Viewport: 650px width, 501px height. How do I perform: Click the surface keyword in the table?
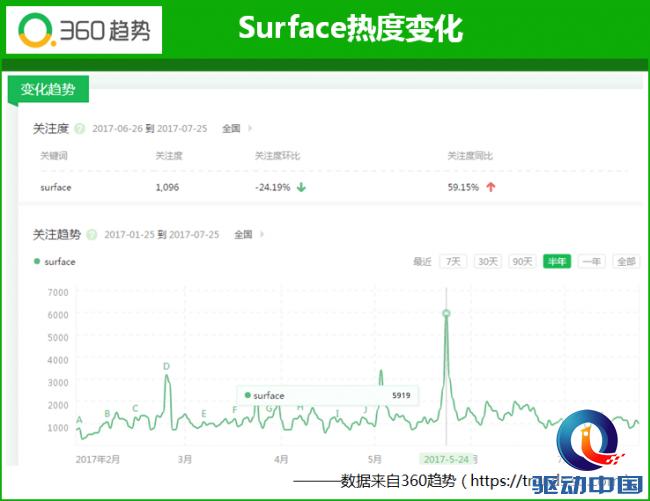[x=56, y=187]
